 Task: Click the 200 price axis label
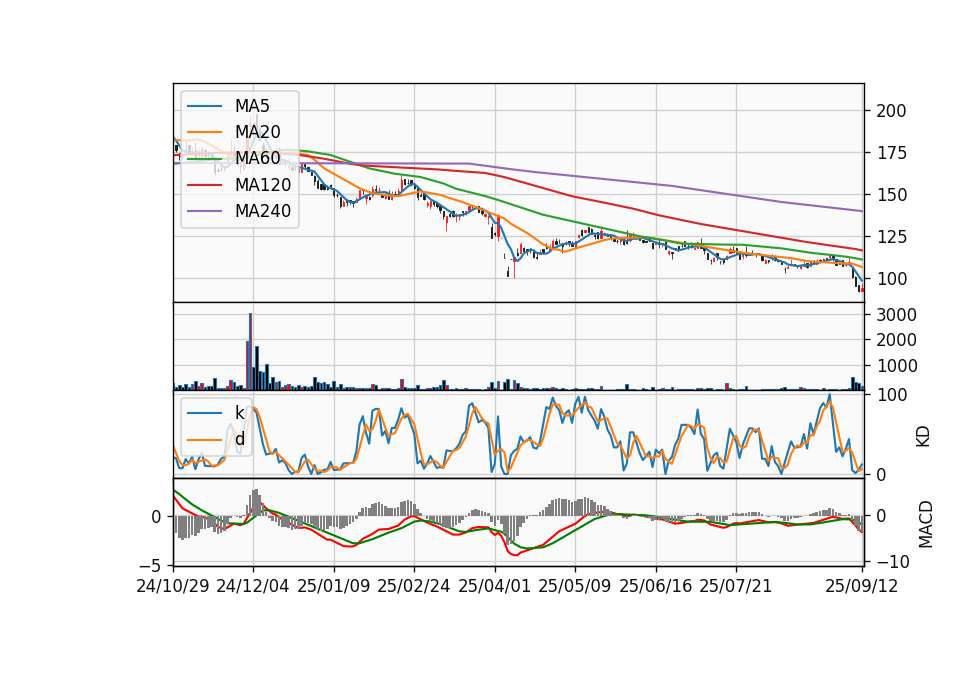pyautogui.click(x=891, y=111)
